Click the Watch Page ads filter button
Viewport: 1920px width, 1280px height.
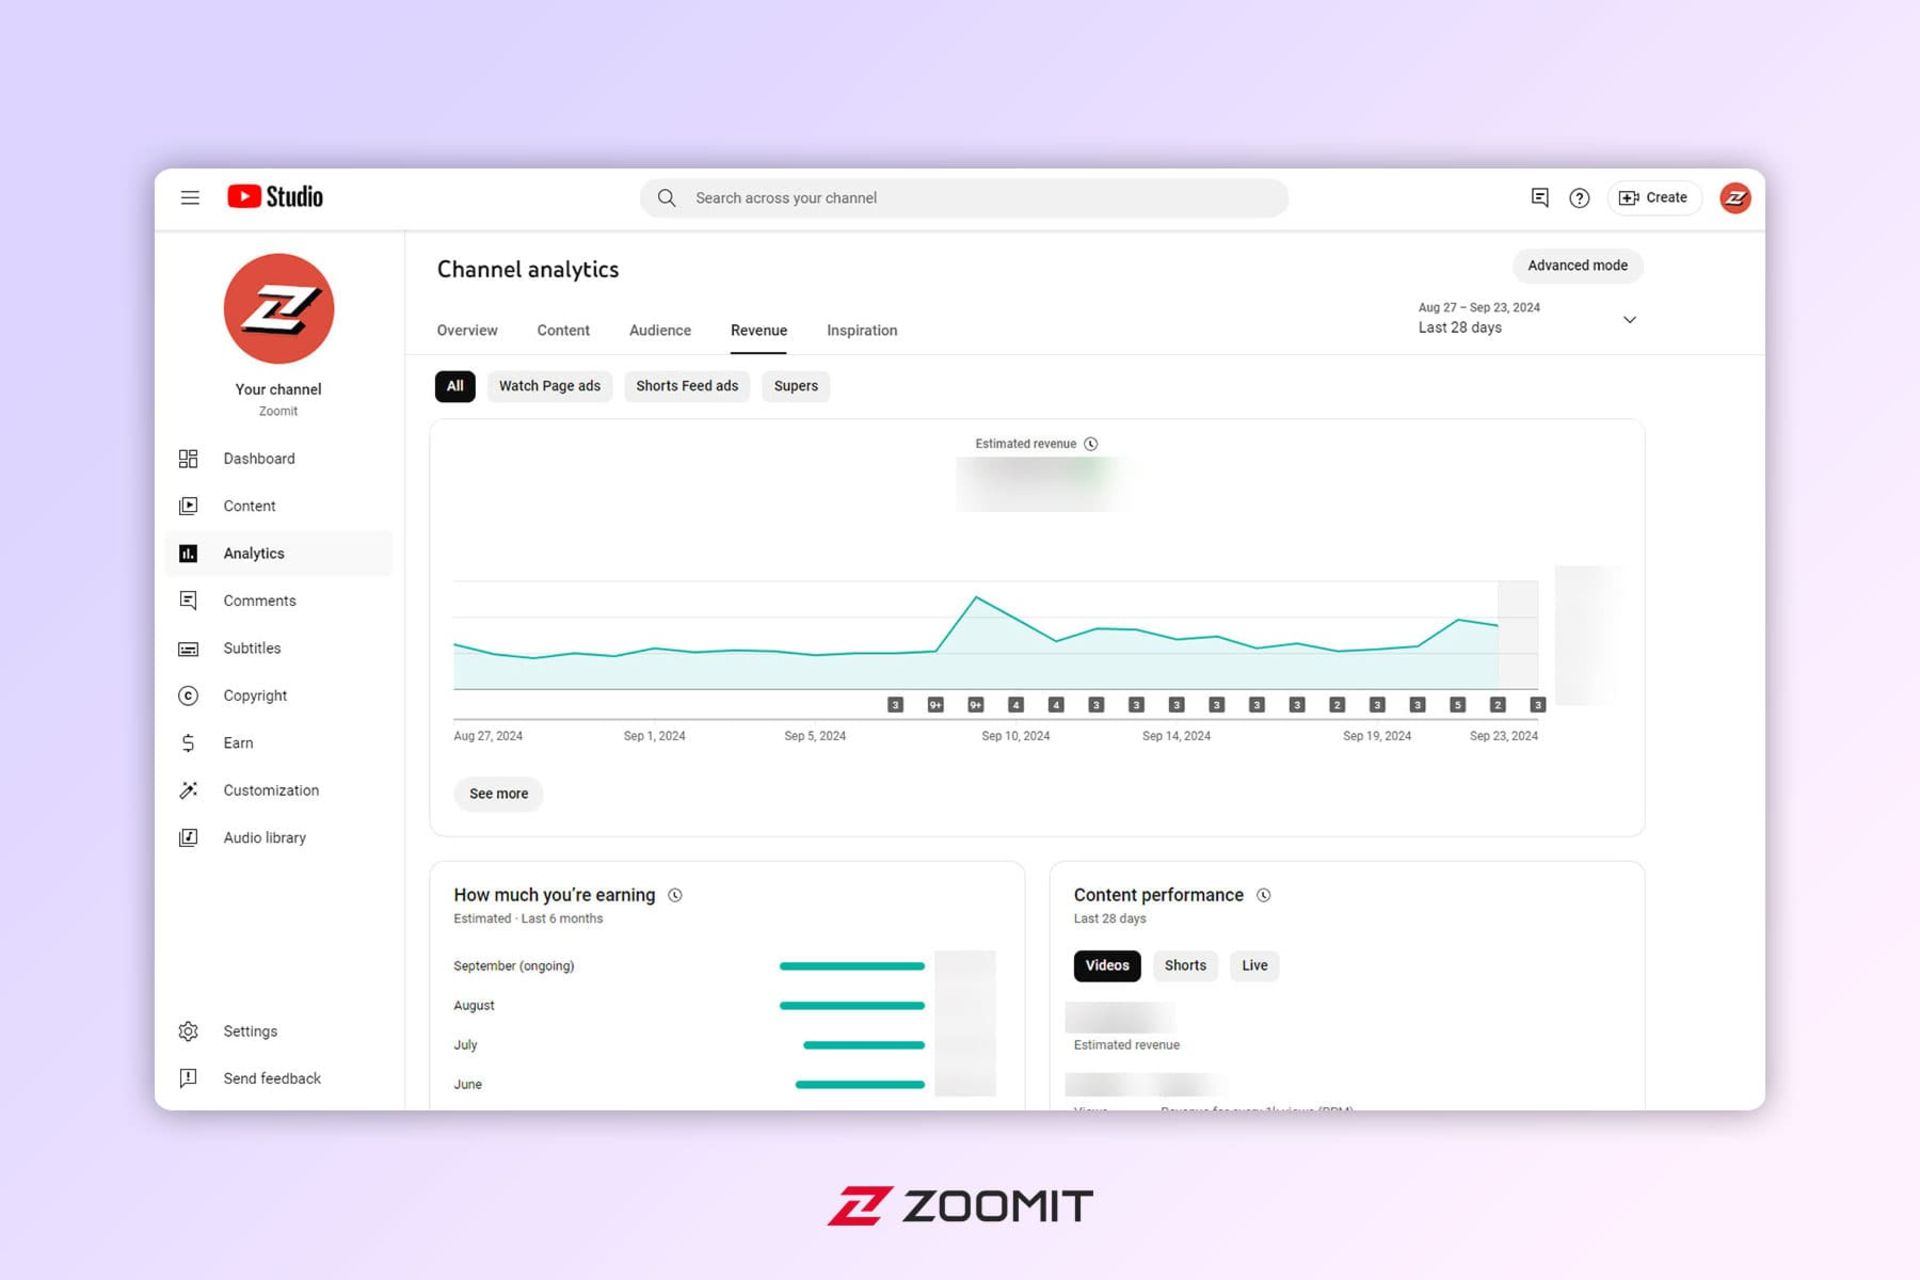click(x=549, y=386)
